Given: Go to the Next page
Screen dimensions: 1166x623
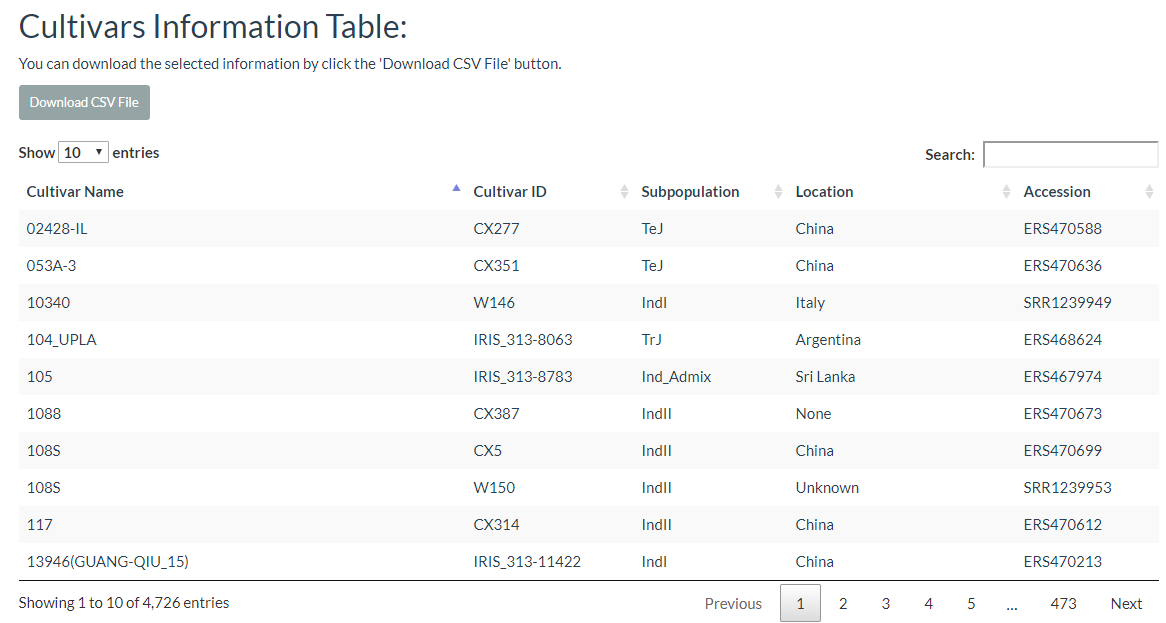Looking at the screenshot, I should tap(1126, 604).
